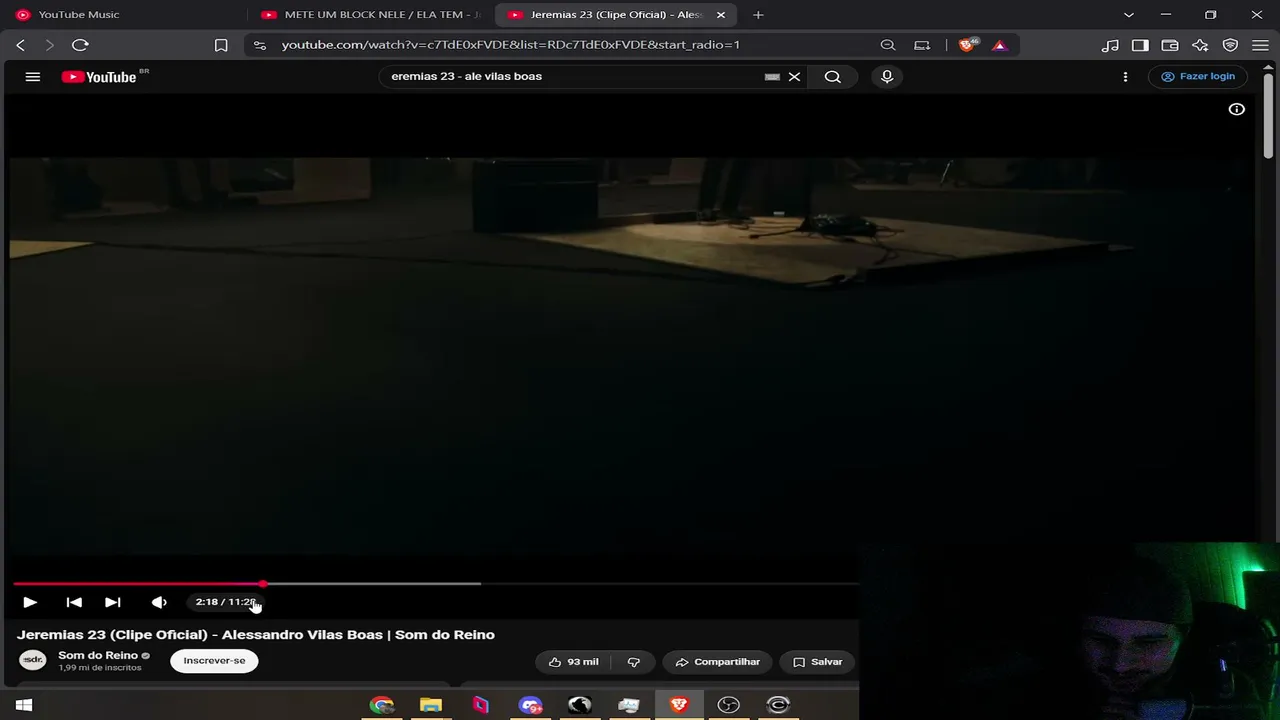This screenshot has height=720, width=1280.
Task: Open the on-screen keyboard in search box
Action: click(772, 77)
